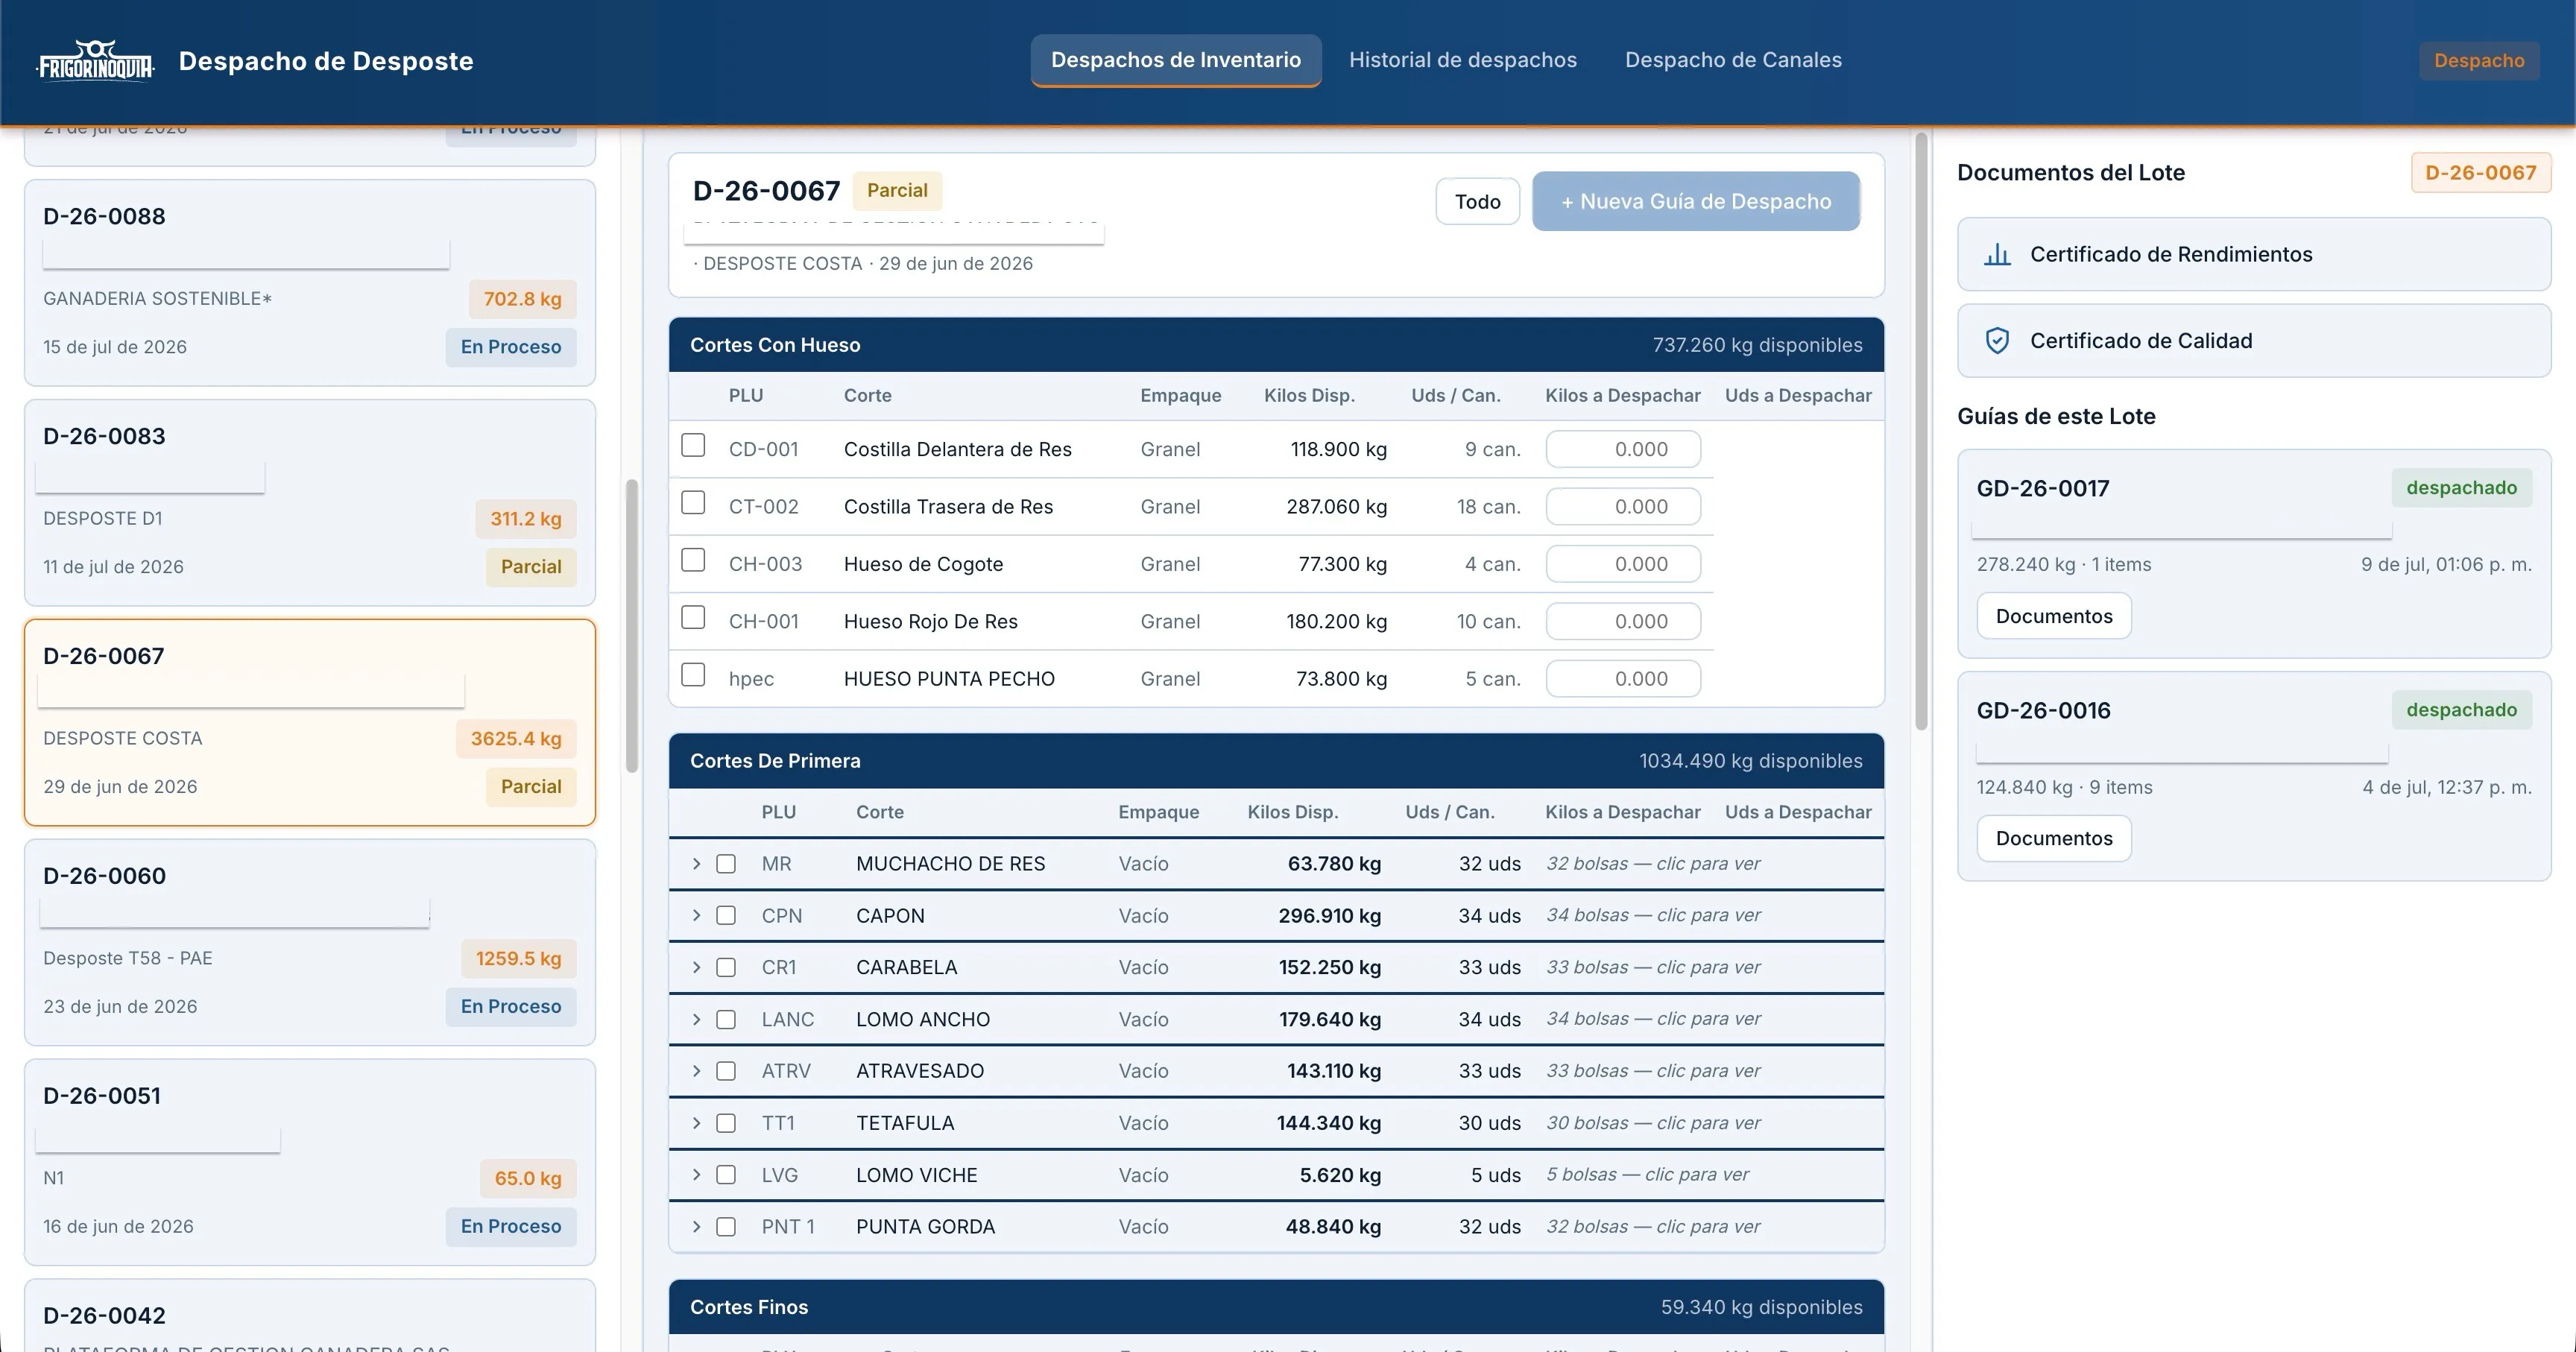The width and height of the screenshot is (2576, 1352).
Task: Check the Costilla Delantera de Res checkbox
Action: 693,445
